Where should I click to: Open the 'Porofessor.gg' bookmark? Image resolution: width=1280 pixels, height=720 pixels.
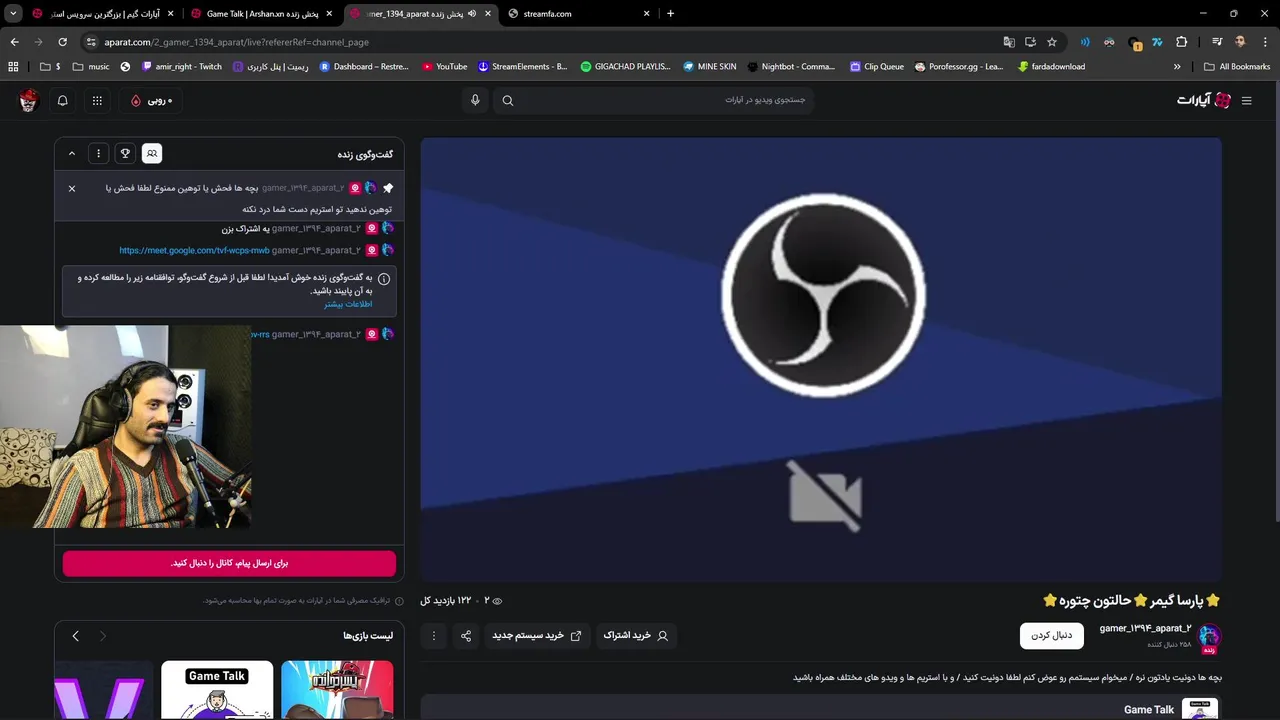[958, 67]
